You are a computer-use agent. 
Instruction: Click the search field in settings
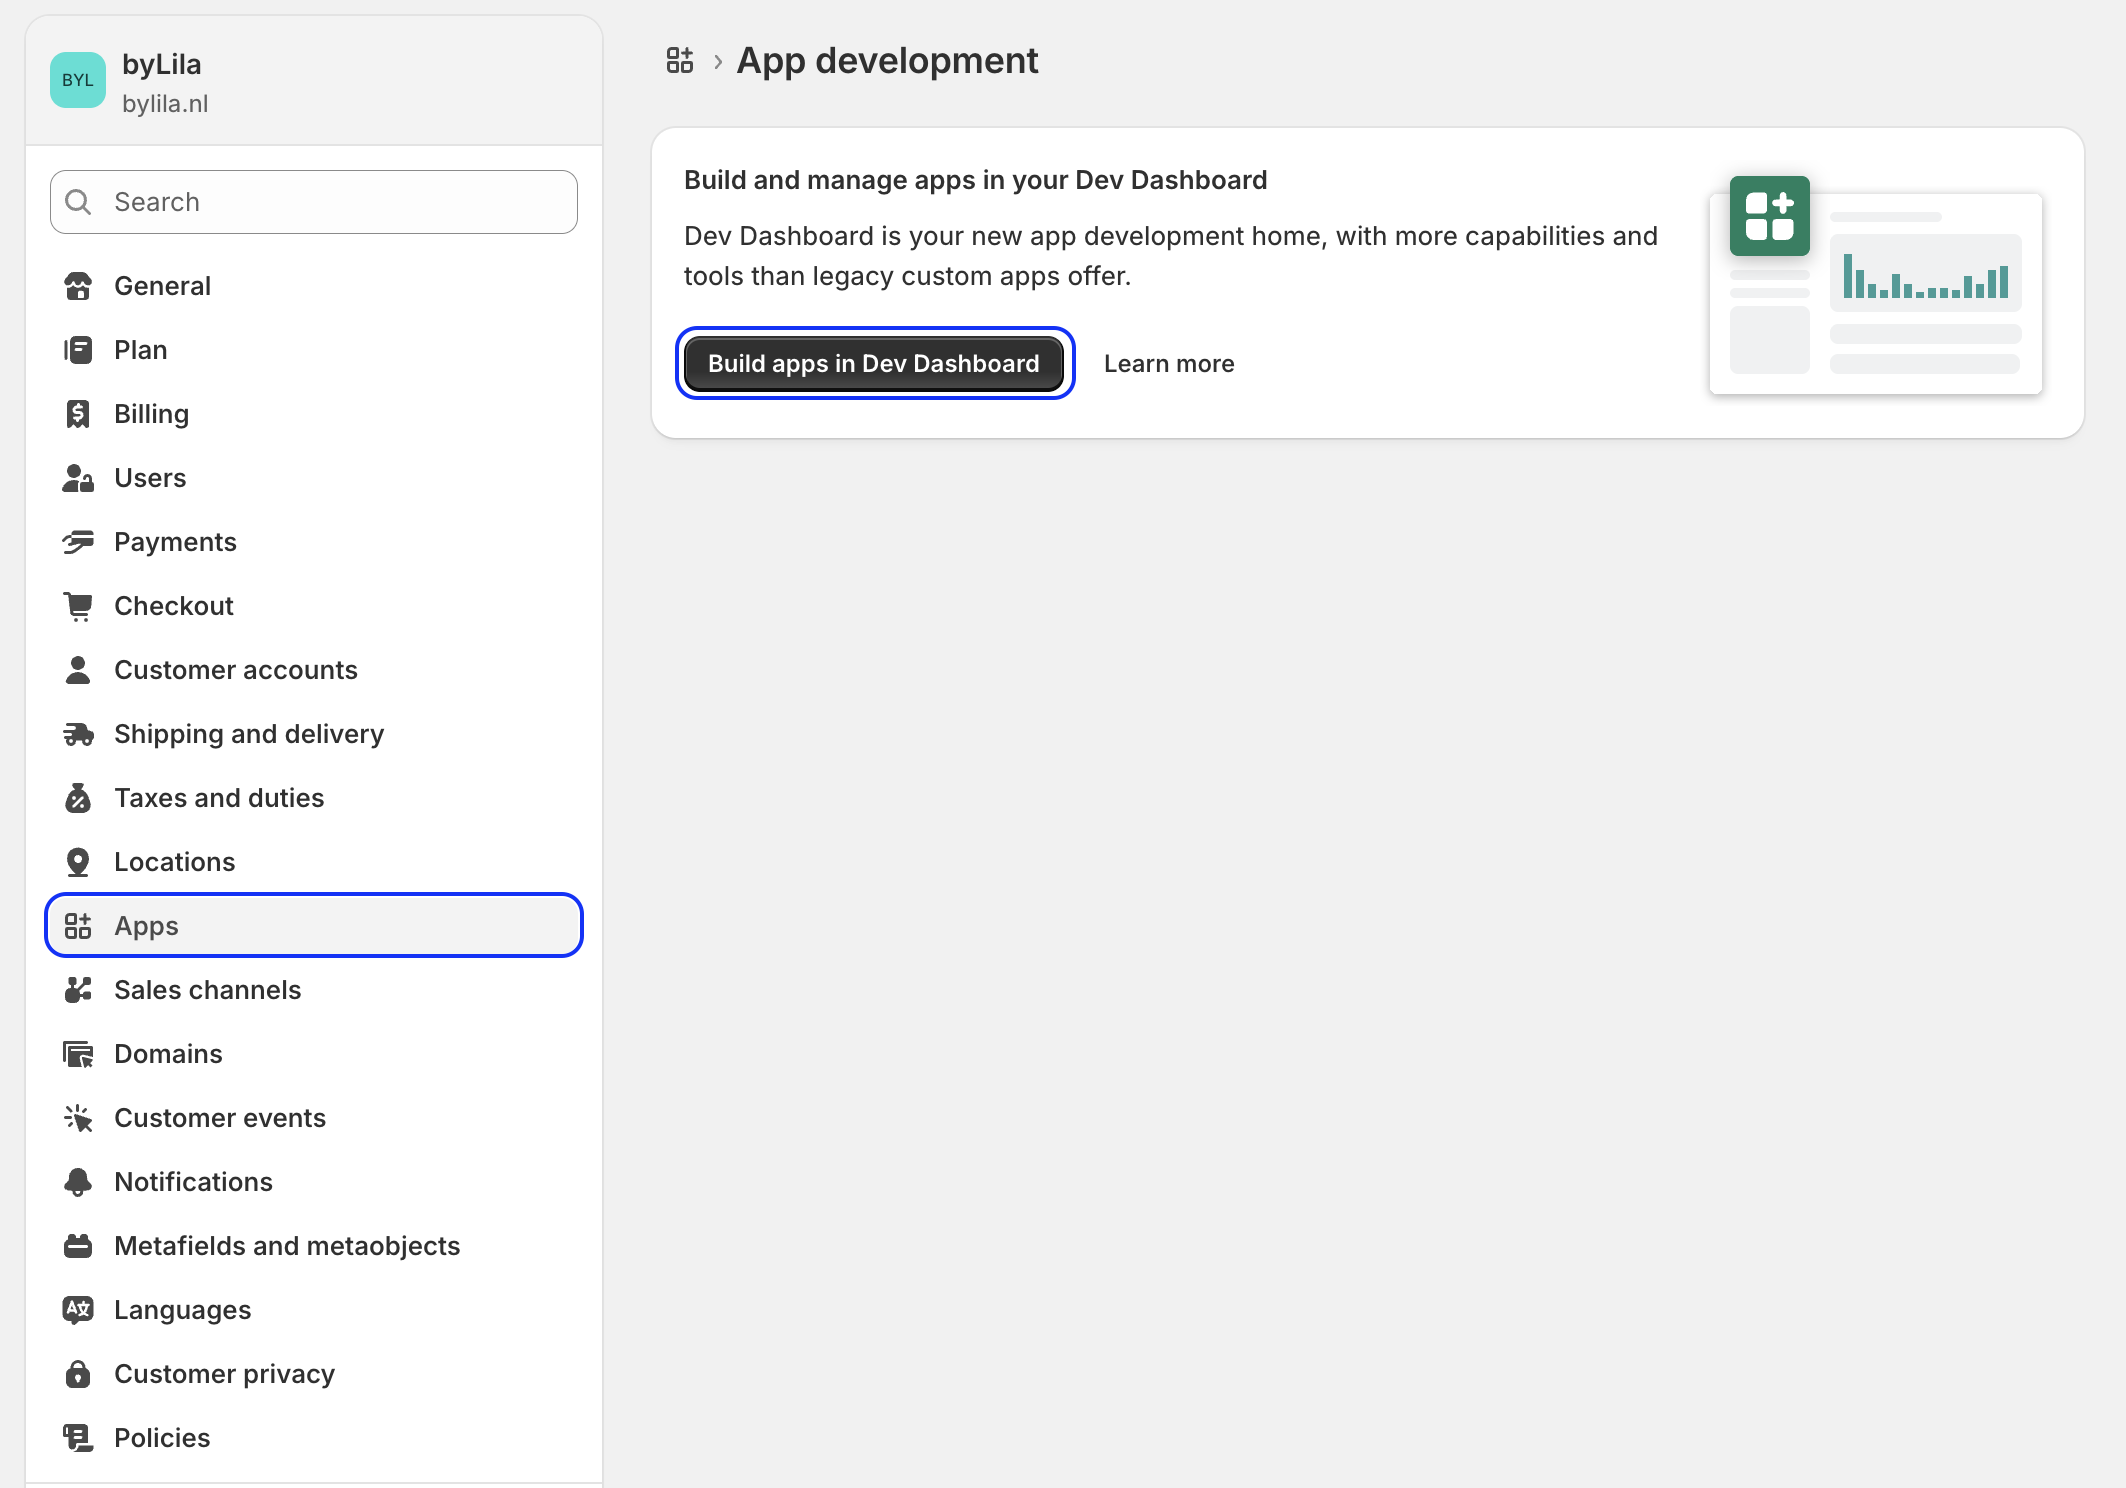coord(312,201)
